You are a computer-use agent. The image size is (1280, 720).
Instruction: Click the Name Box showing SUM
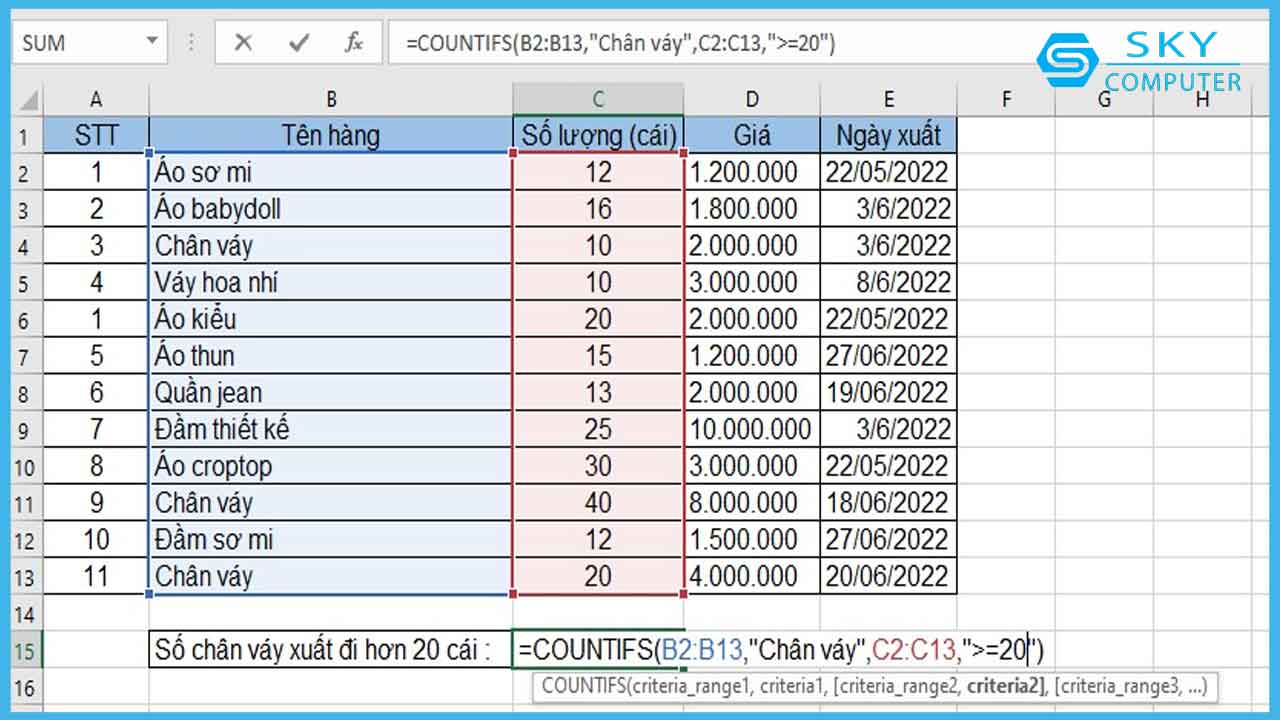coord(78,43)
